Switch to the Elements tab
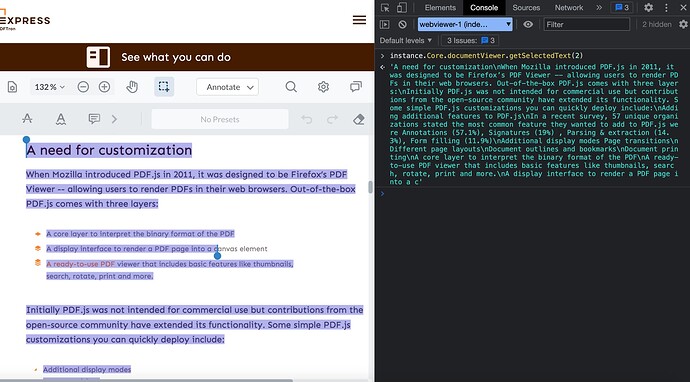Screen dimensions: 690x382 [x=440, y=7]
